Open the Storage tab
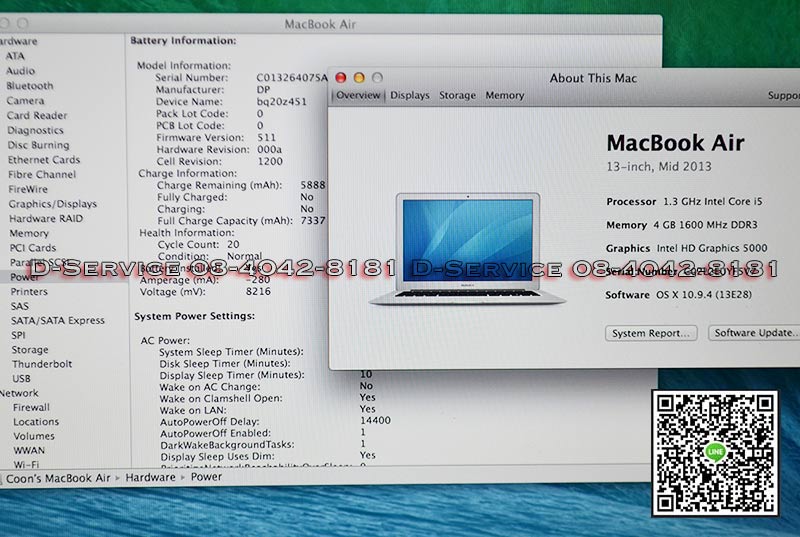 pos(457,95)
